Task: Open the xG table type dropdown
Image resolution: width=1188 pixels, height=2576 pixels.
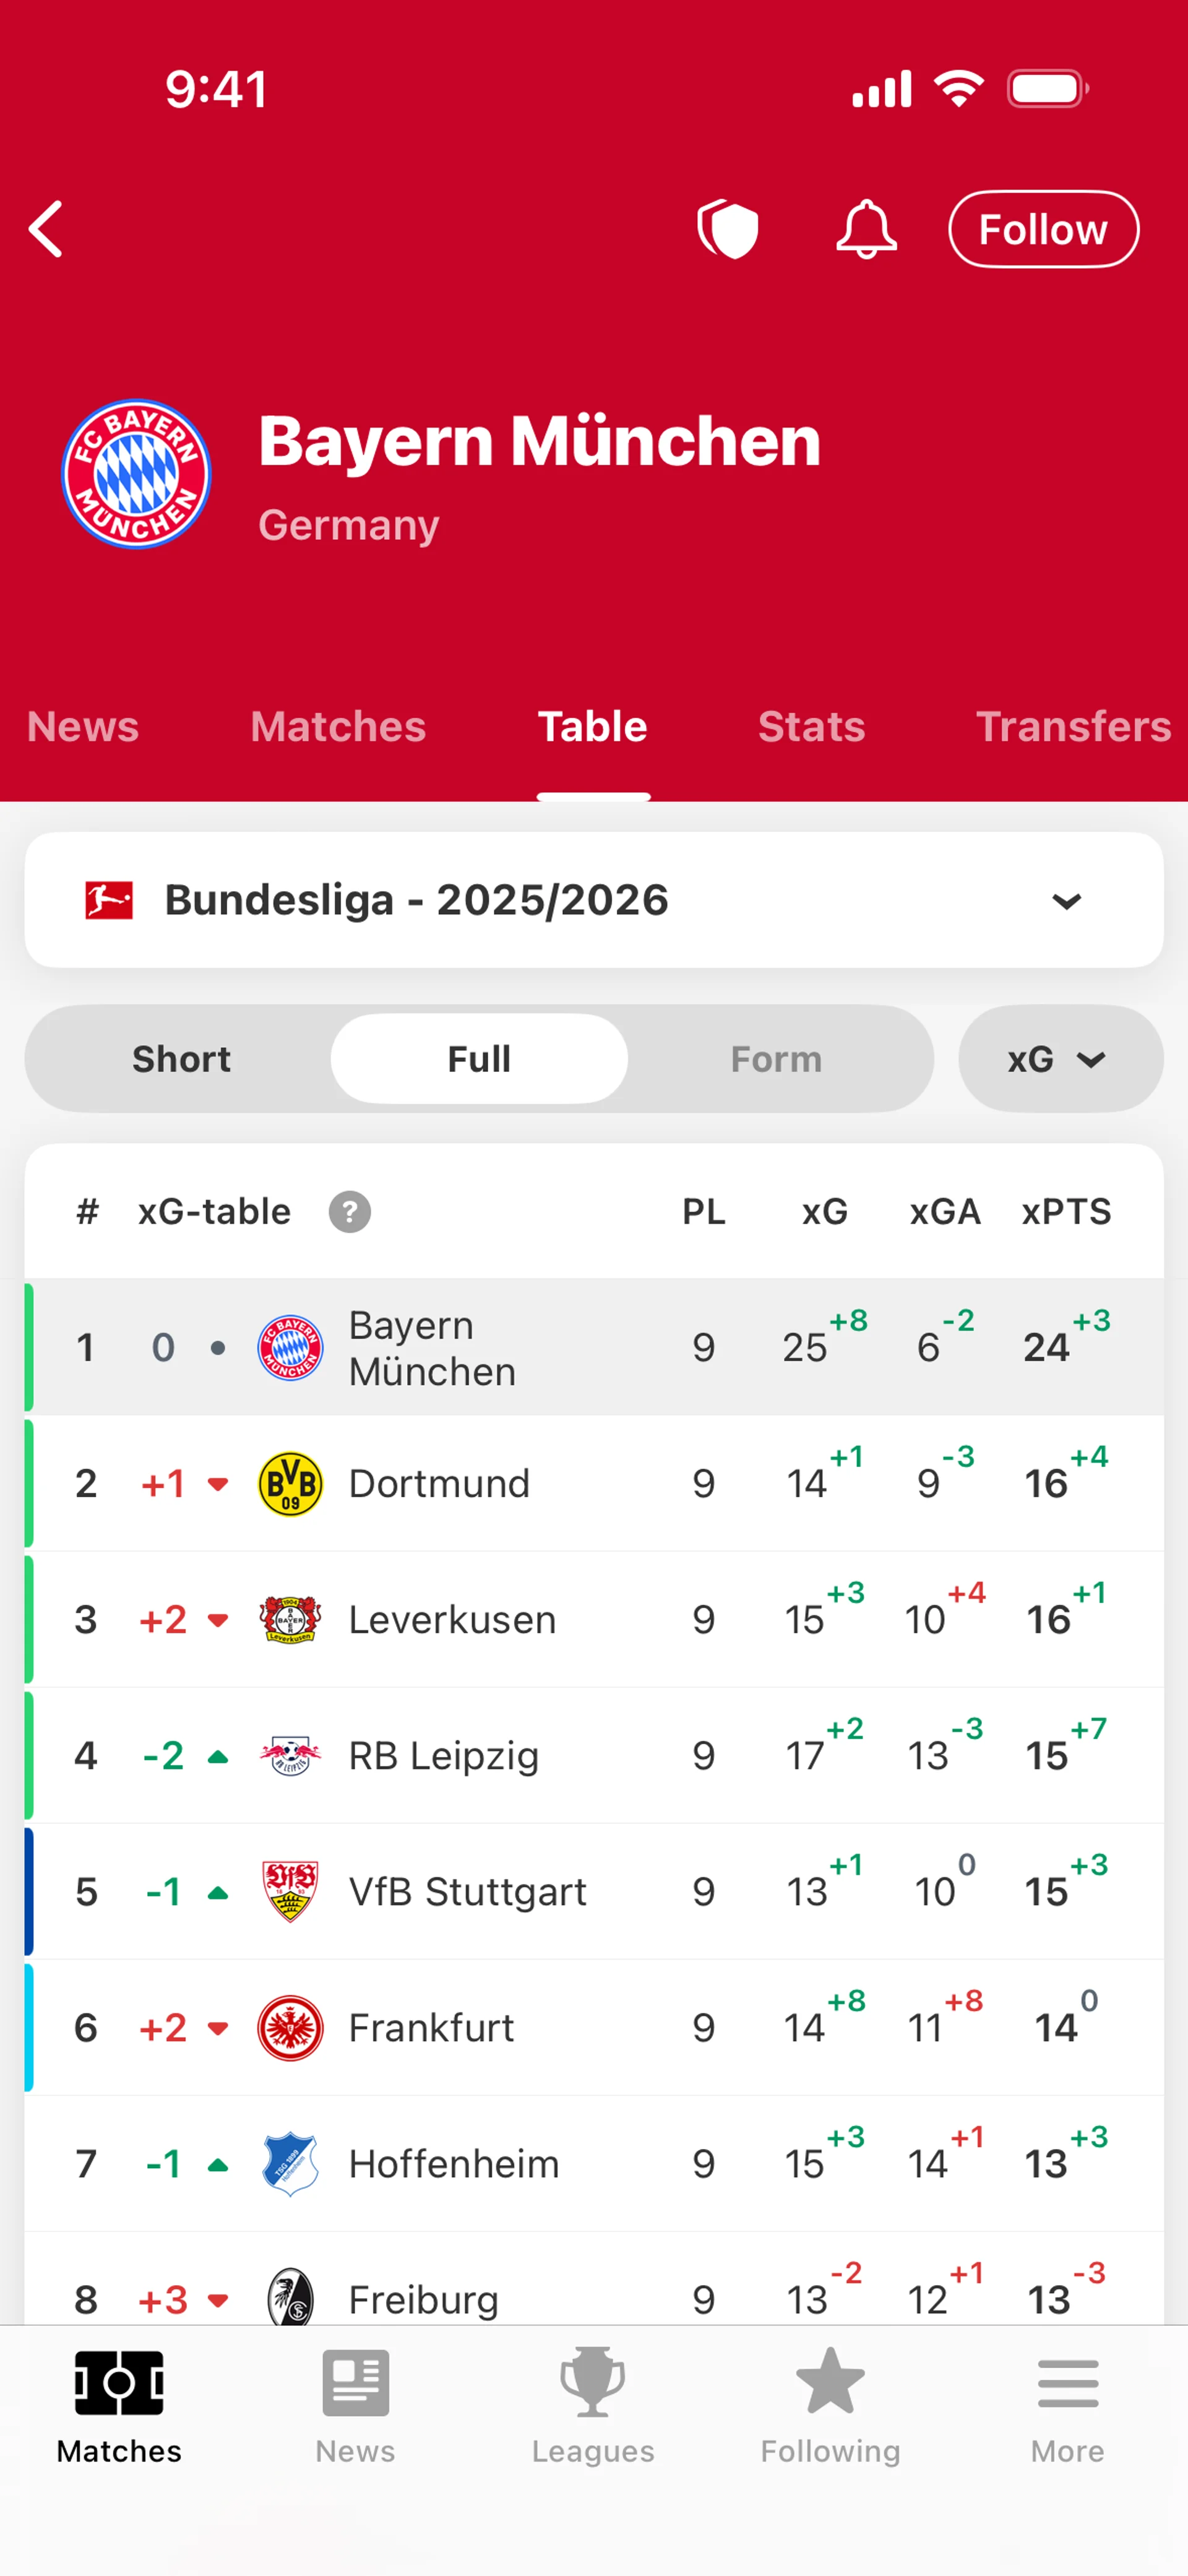Action: click(x=1059, y=1059)
